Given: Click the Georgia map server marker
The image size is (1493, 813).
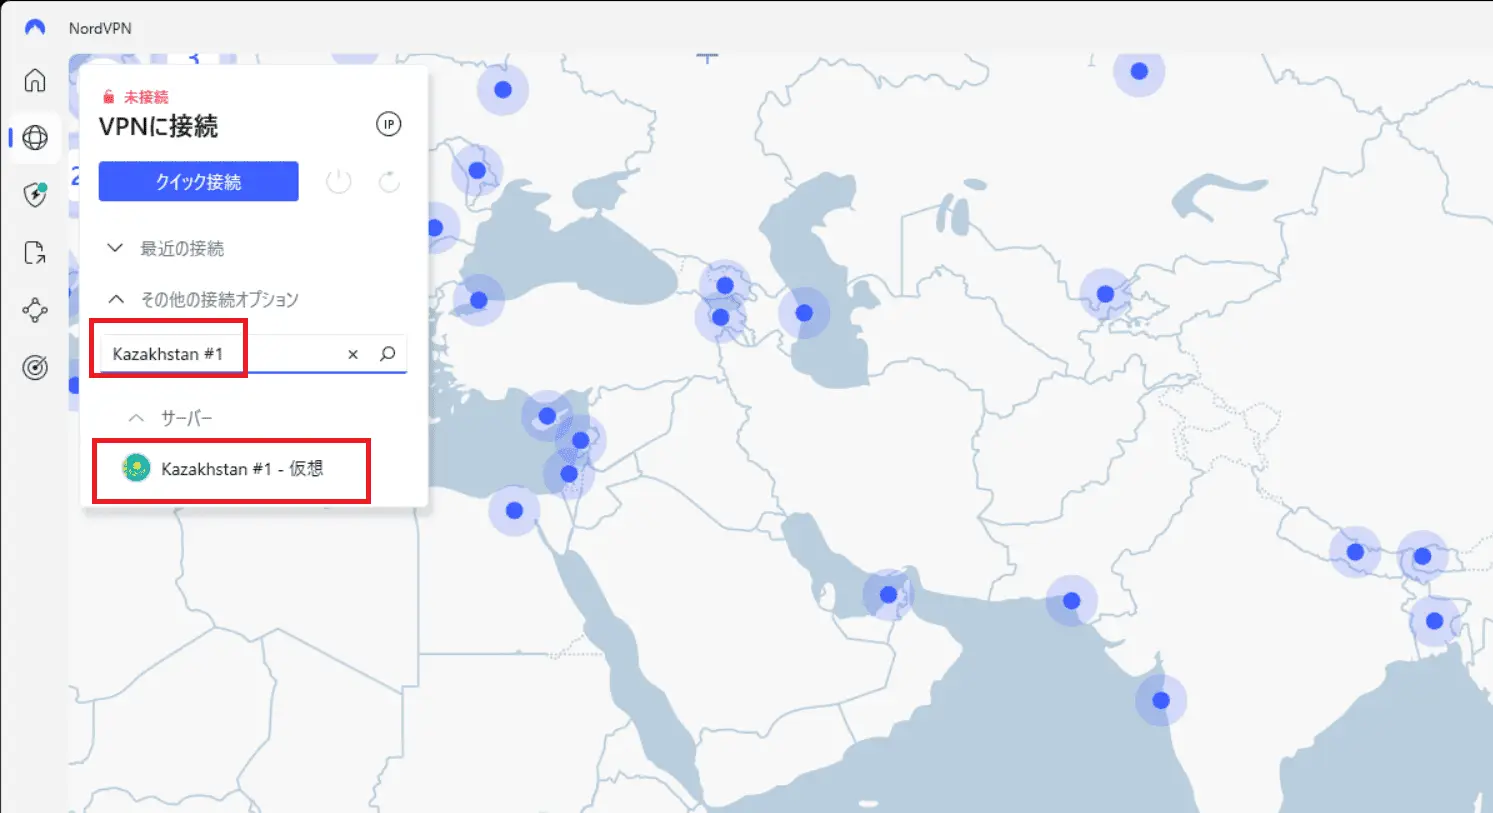Looking at the screenshot, I should point(725,286).
